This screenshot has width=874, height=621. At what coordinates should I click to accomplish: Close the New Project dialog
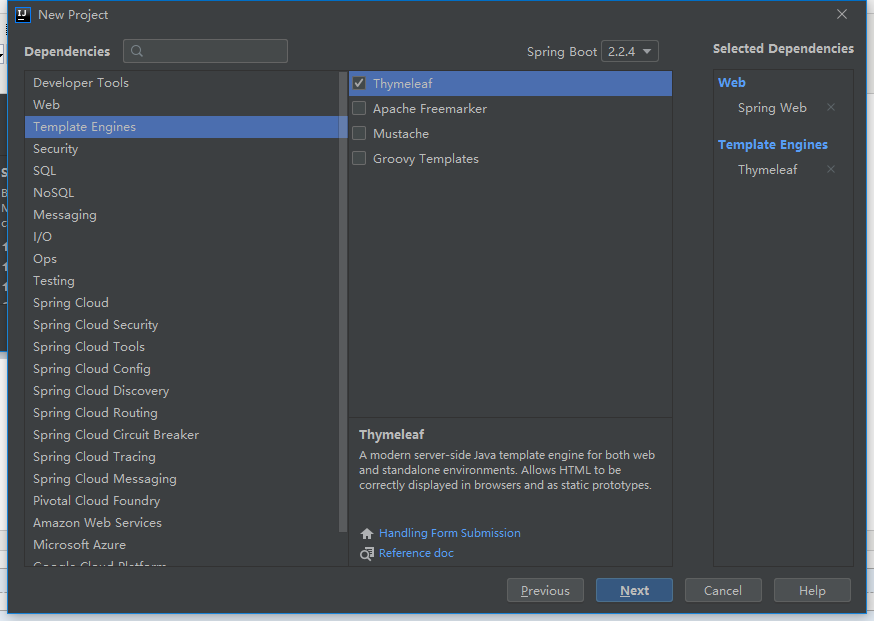click(842, 14)
